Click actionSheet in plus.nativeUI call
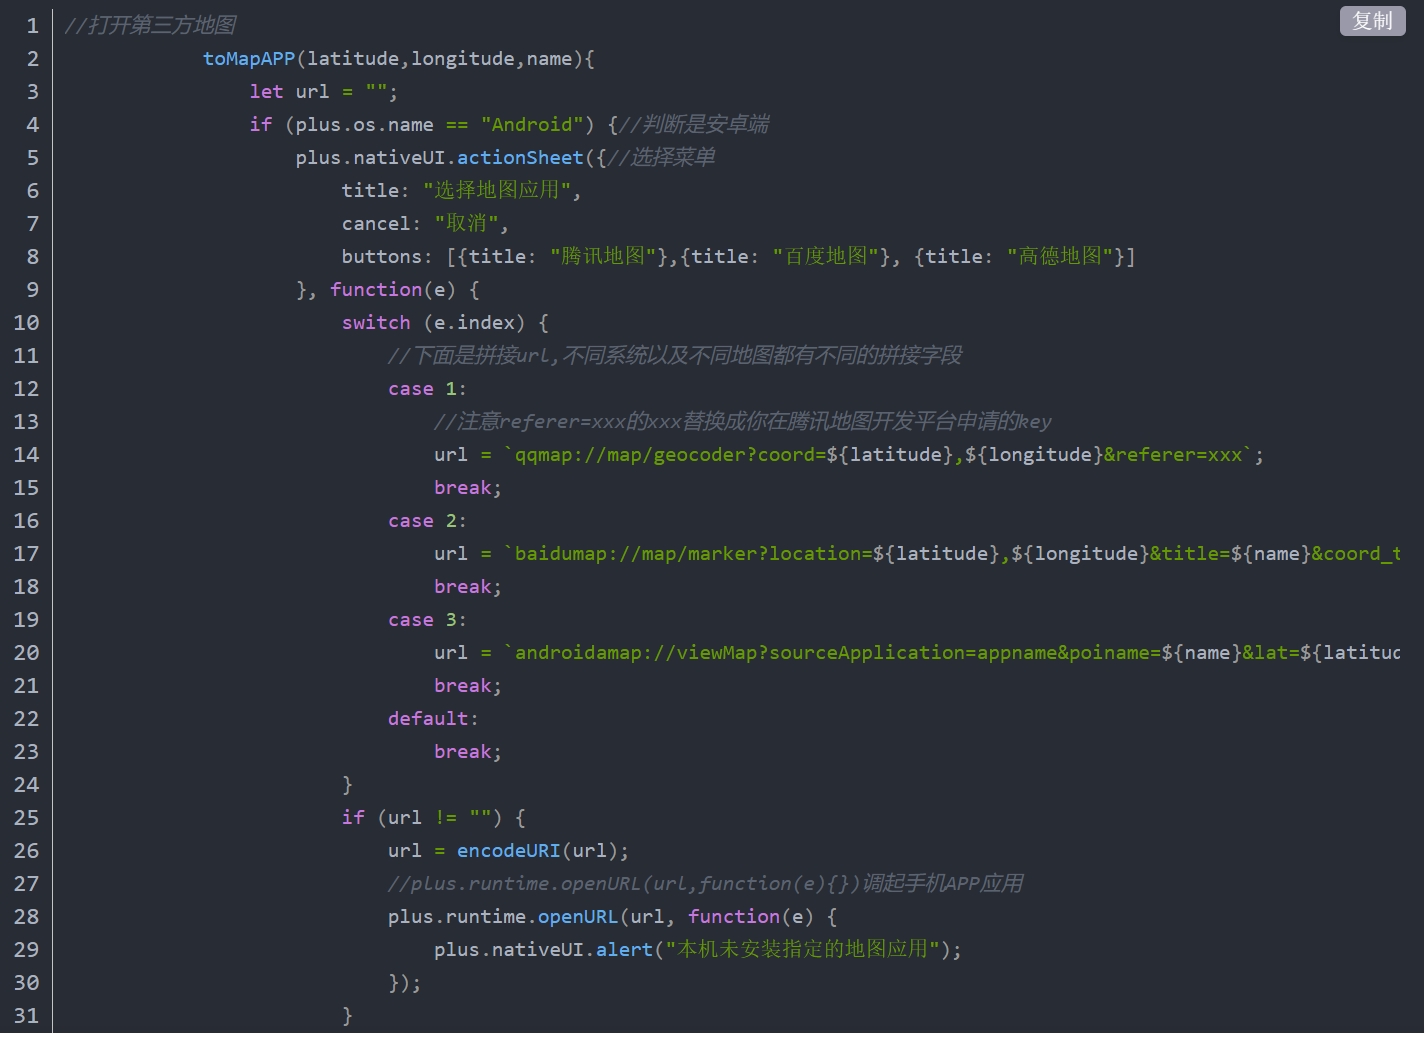 pos(520,157)
